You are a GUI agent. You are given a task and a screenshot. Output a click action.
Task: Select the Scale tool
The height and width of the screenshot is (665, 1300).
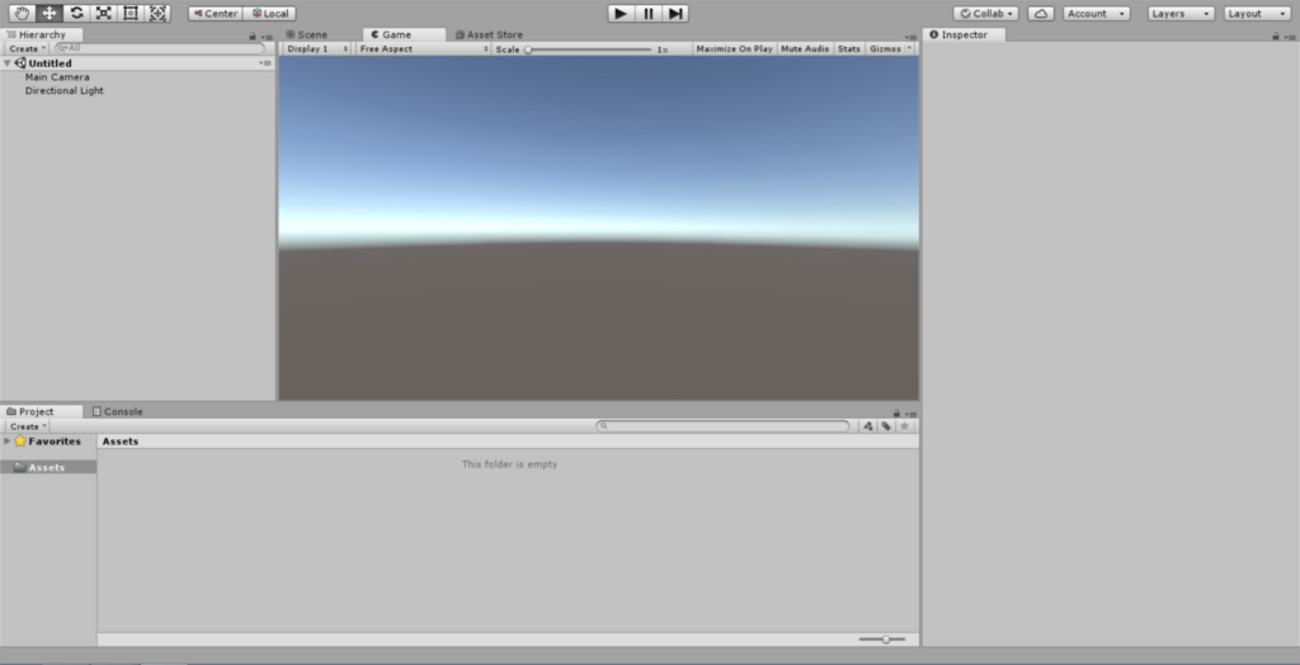tap(103, 13)
